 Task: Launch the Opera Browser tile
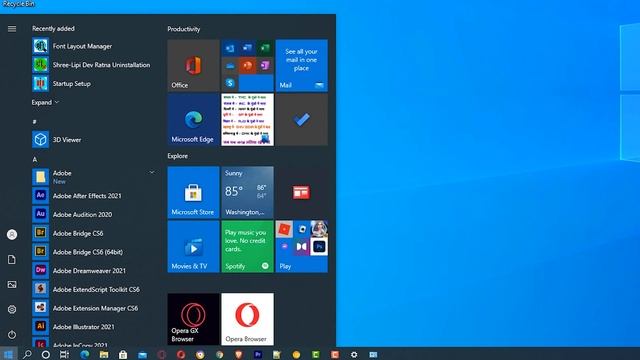click(247, 319)
